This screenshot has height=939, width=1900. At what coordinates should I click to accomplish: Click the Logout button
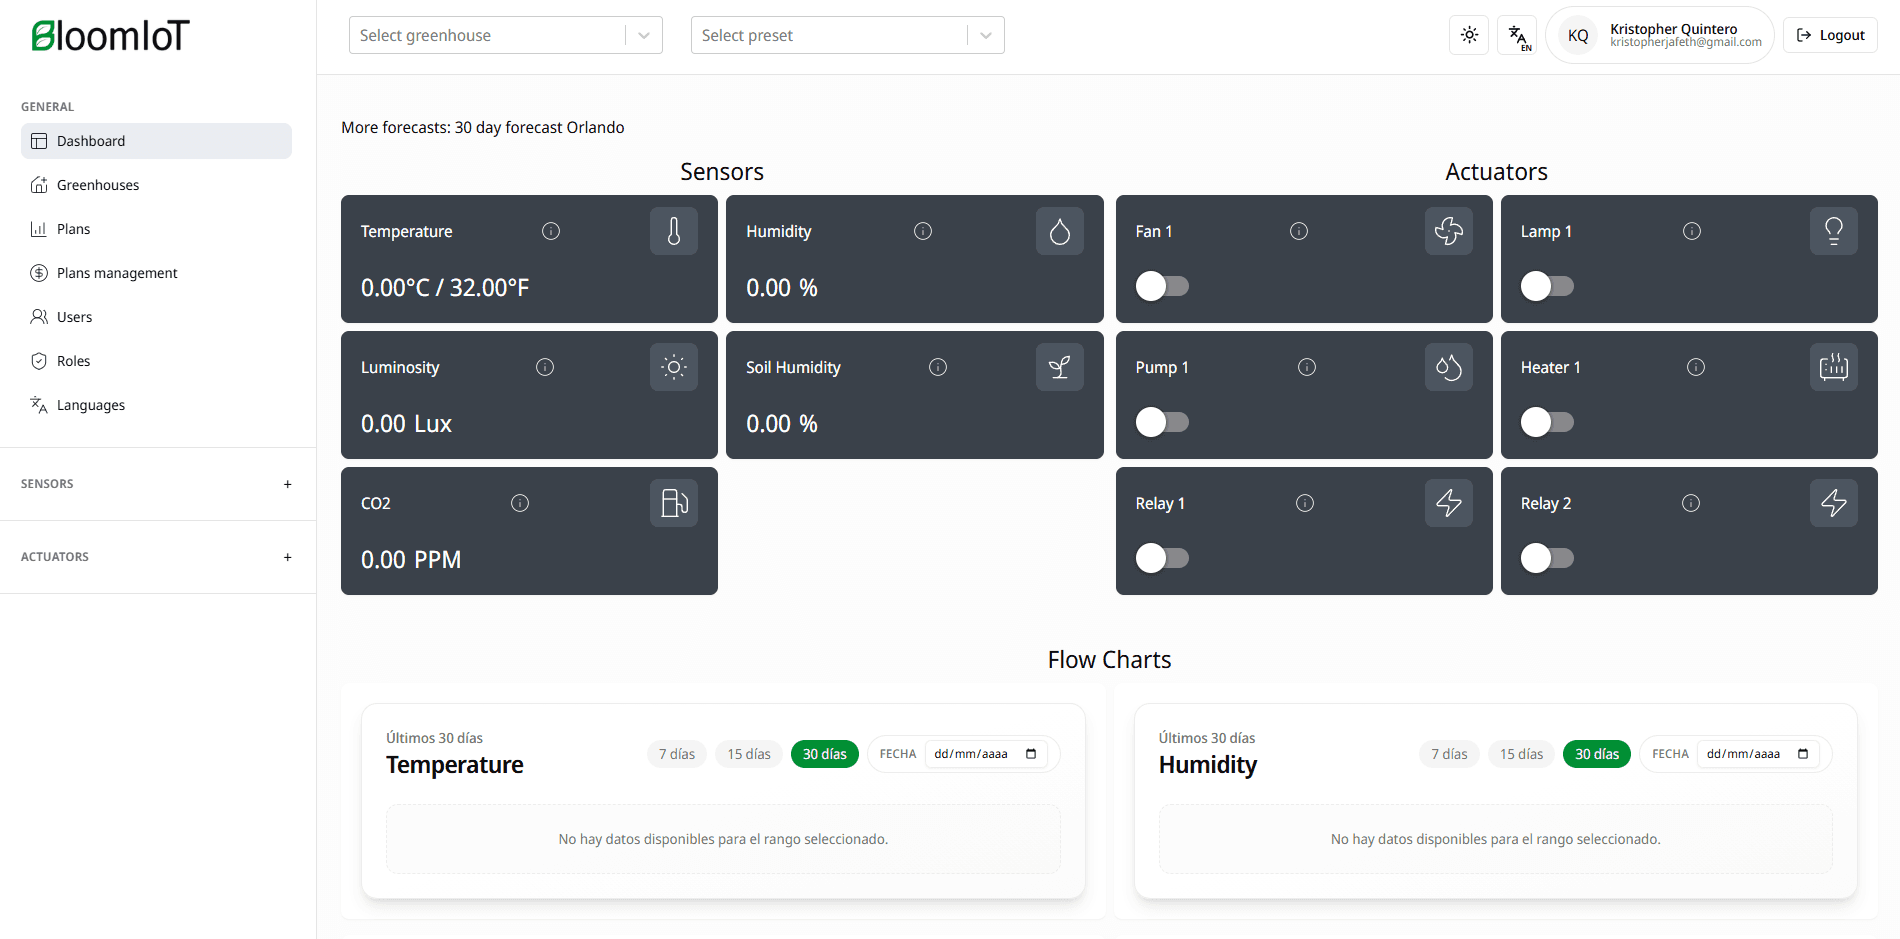[1830, 35]
